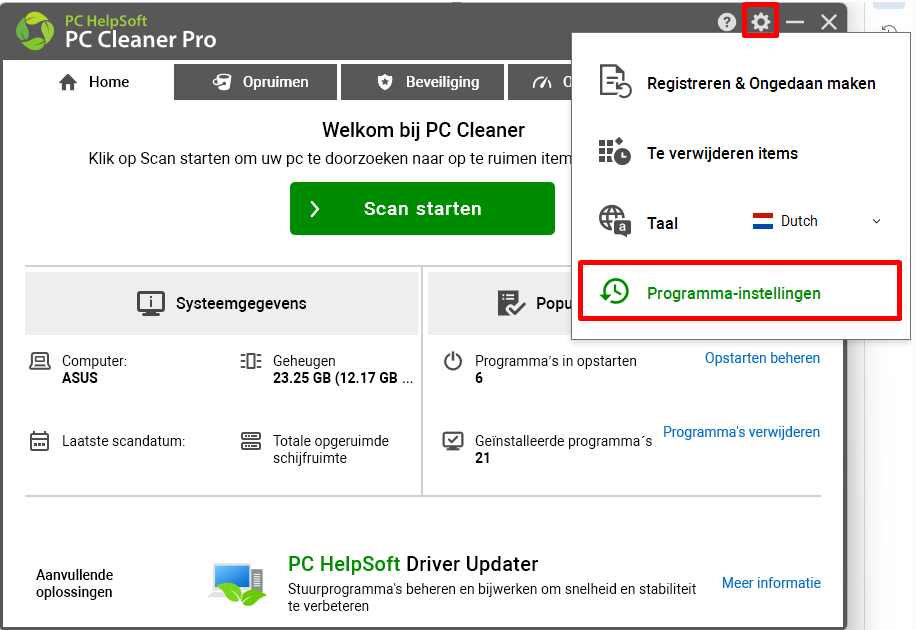This screenshot has width=916, height=630.
Task: Click the help question mark icon
Action: (726, 22)
